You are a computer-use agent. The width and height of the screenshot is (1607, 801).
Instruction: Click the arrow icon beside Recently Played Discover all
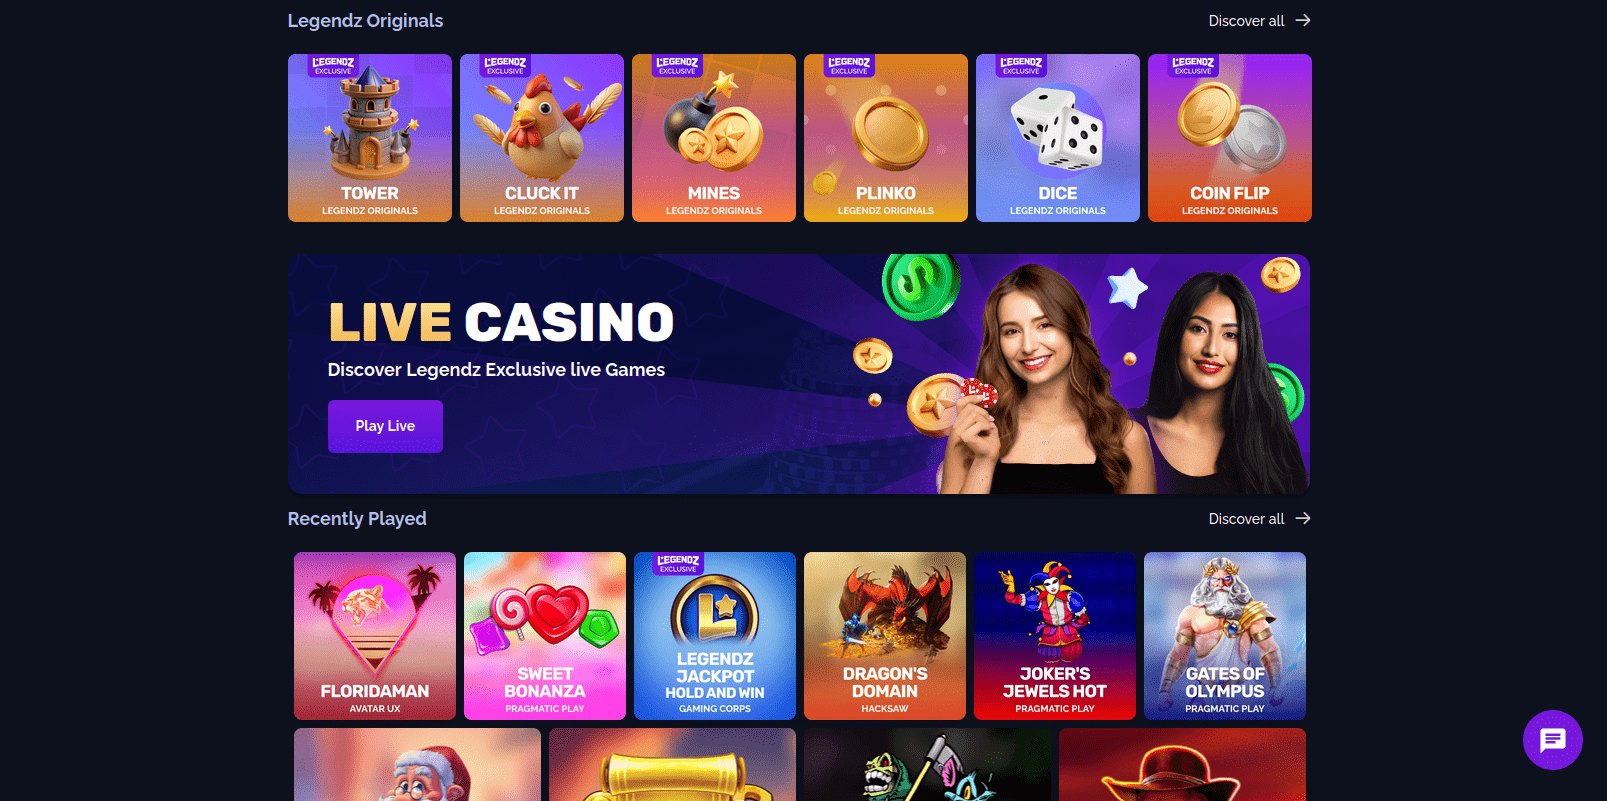click(1303, 518)
